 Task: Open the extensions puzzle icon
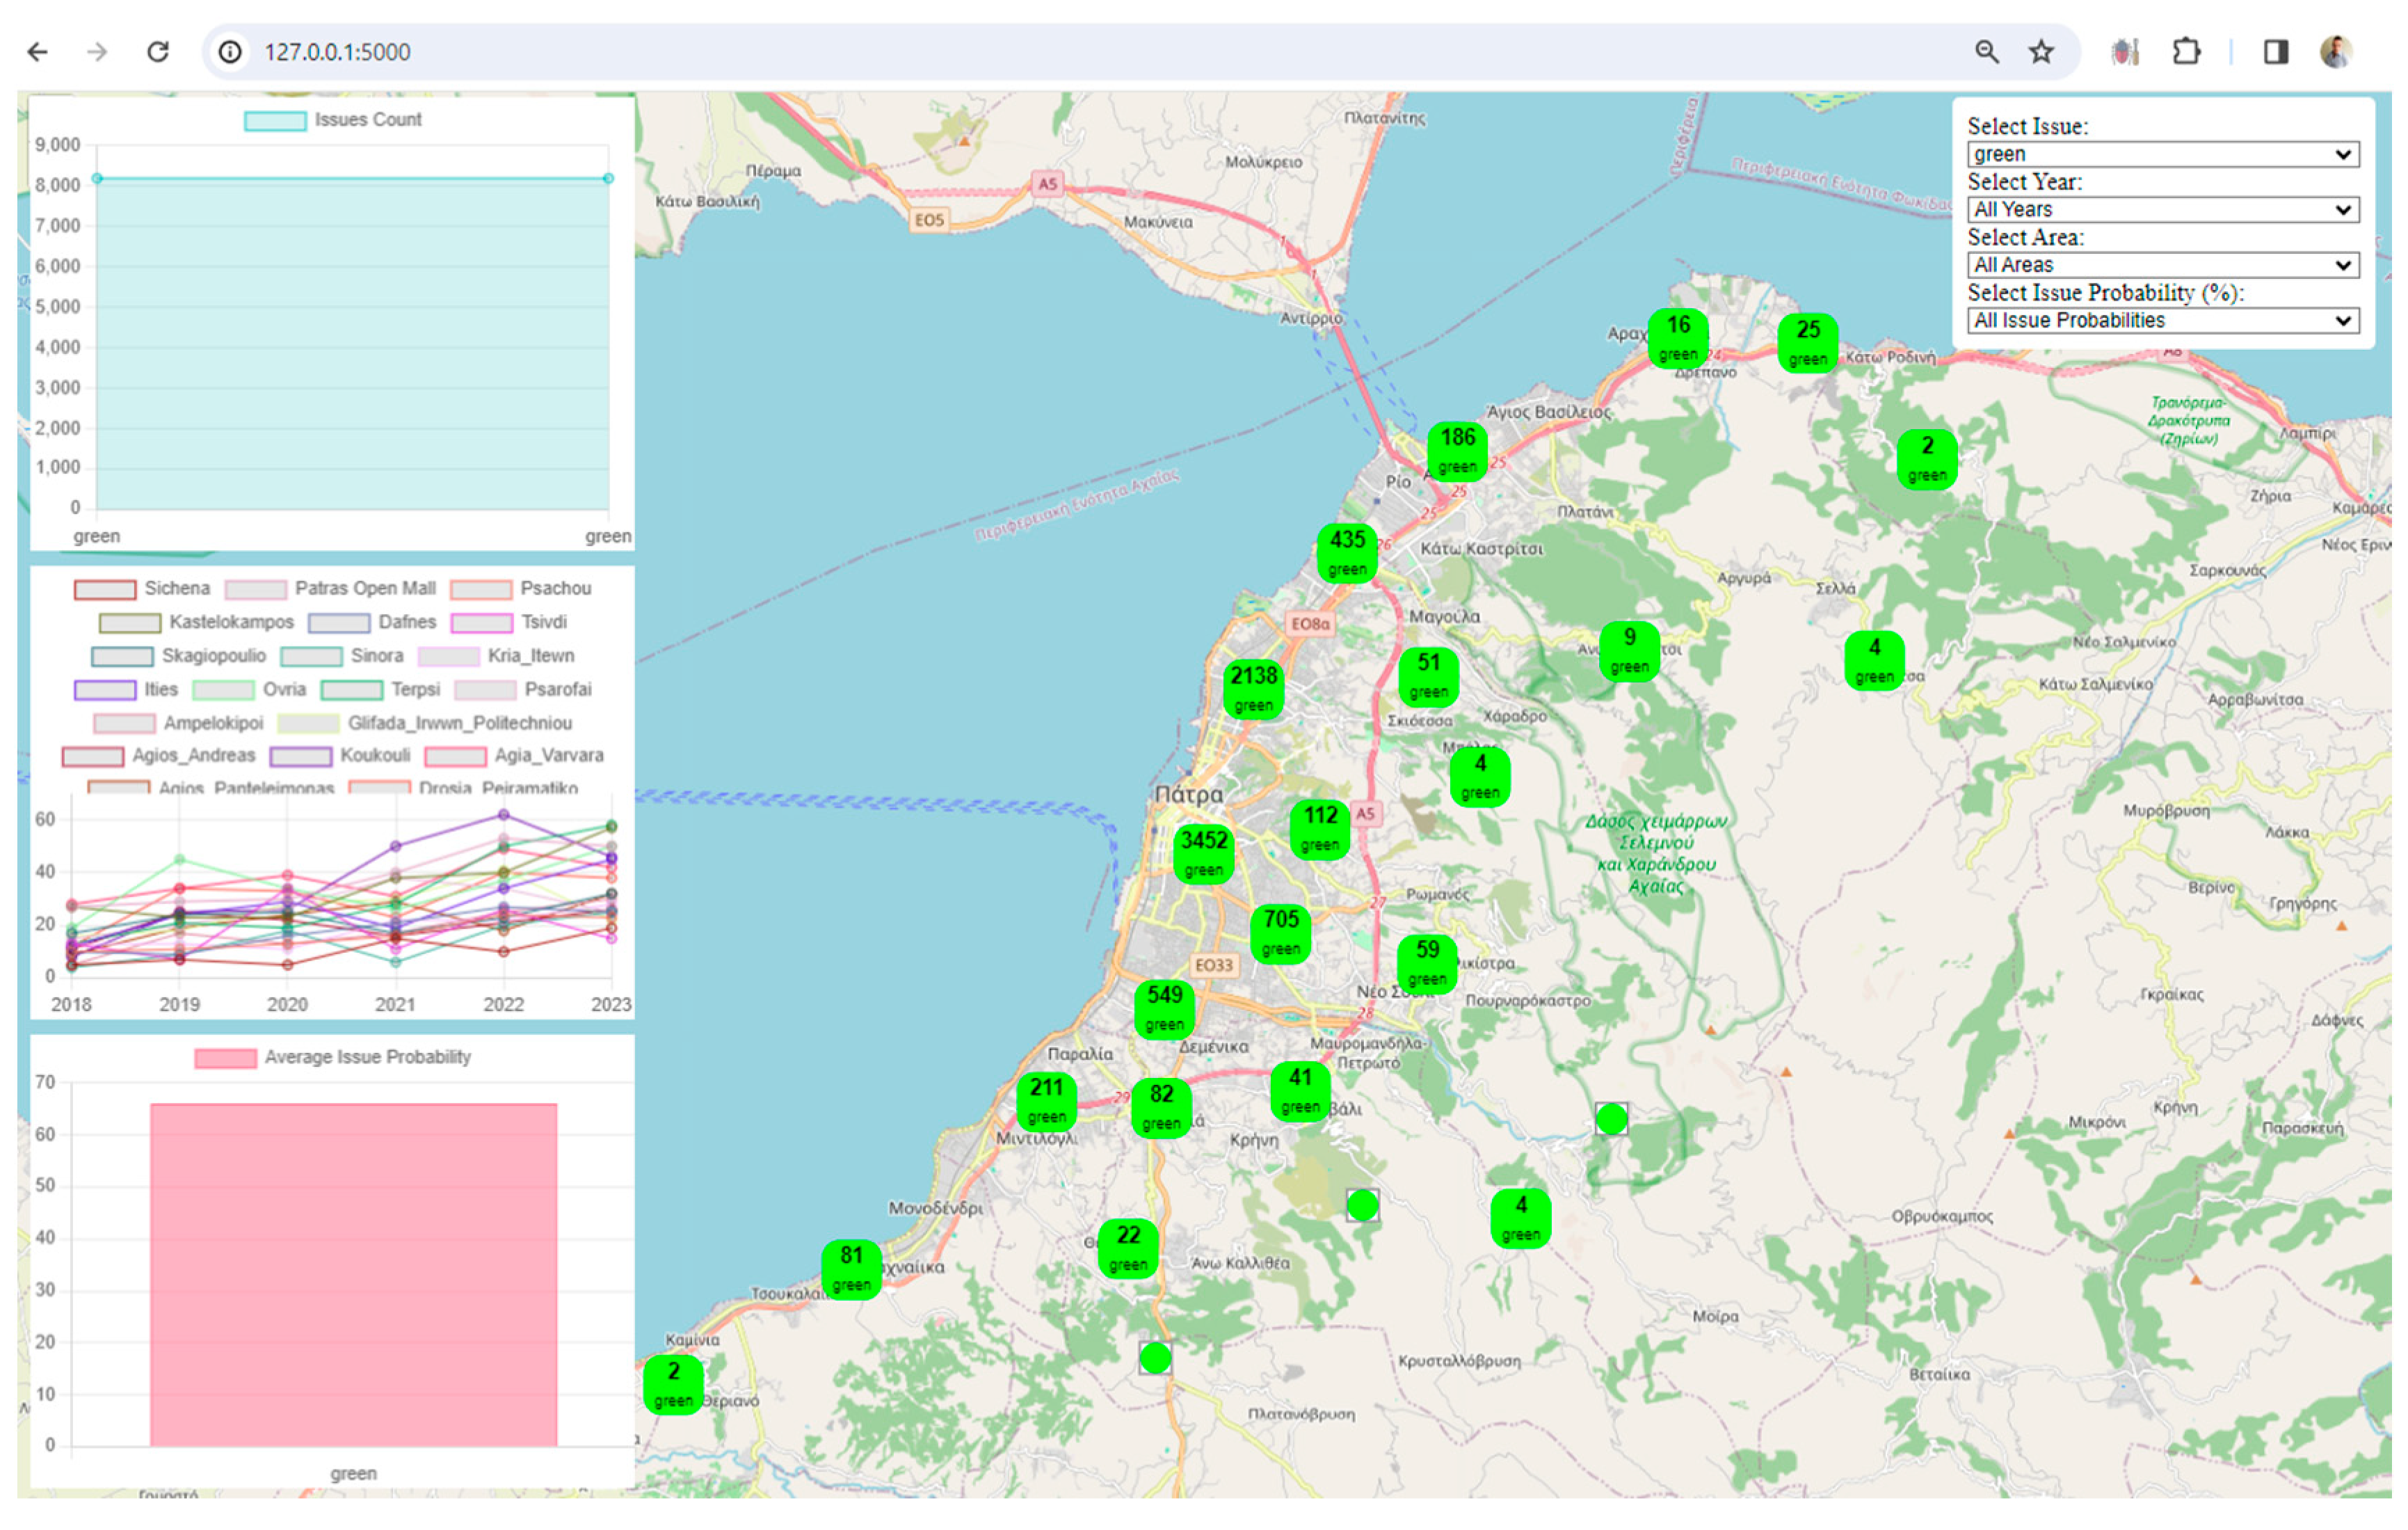pos(2186,52)
